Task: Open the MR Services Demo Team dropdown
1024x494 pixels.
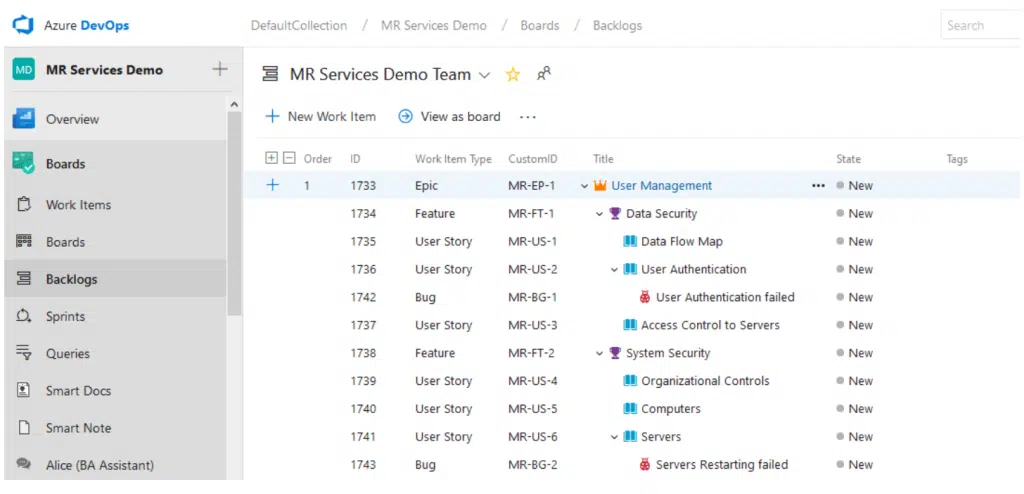Action: 485,75
